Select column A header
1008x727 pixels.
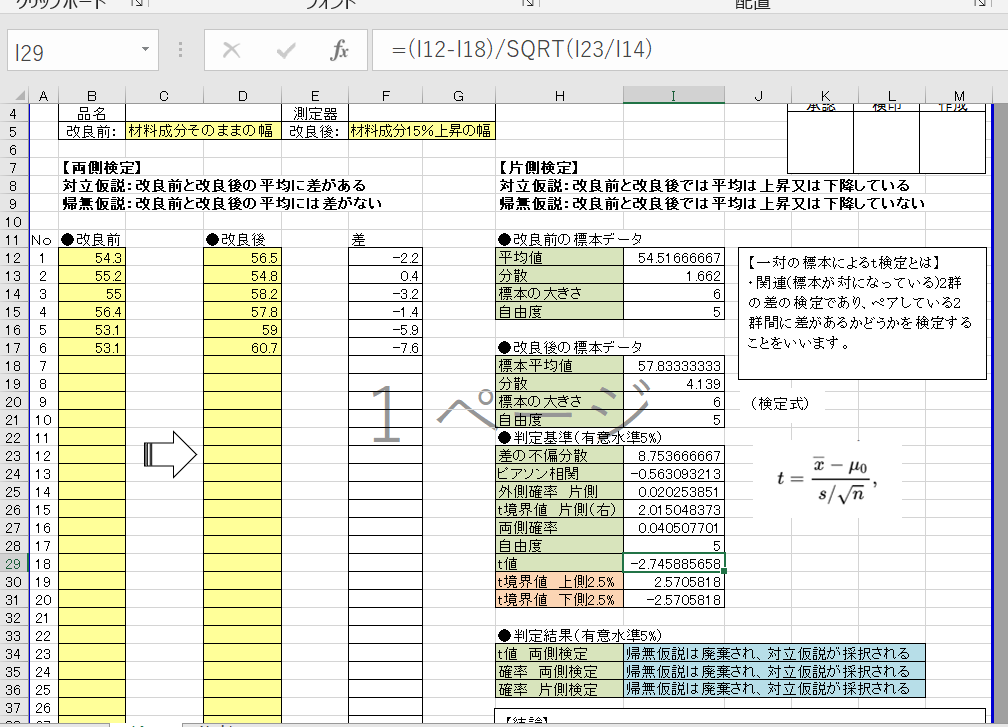(43, 96)
